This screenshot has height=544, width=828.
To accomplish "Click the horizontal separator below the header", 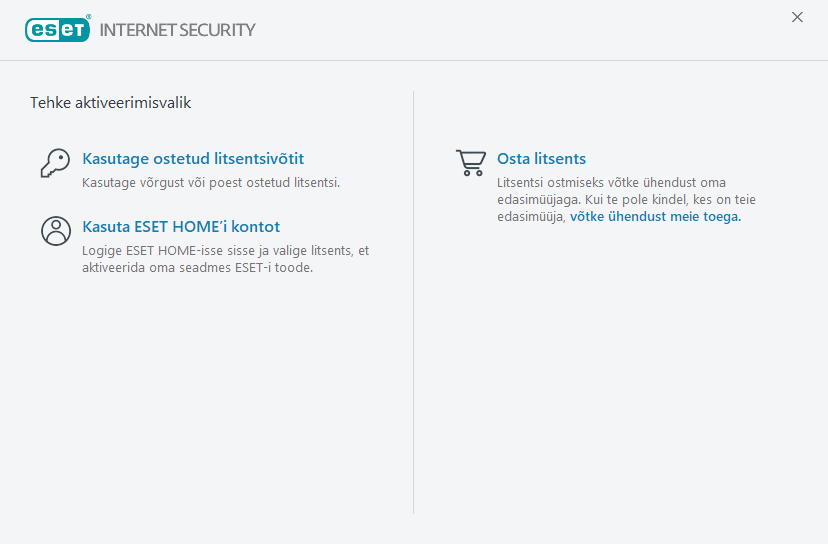I will coord(414,60).
